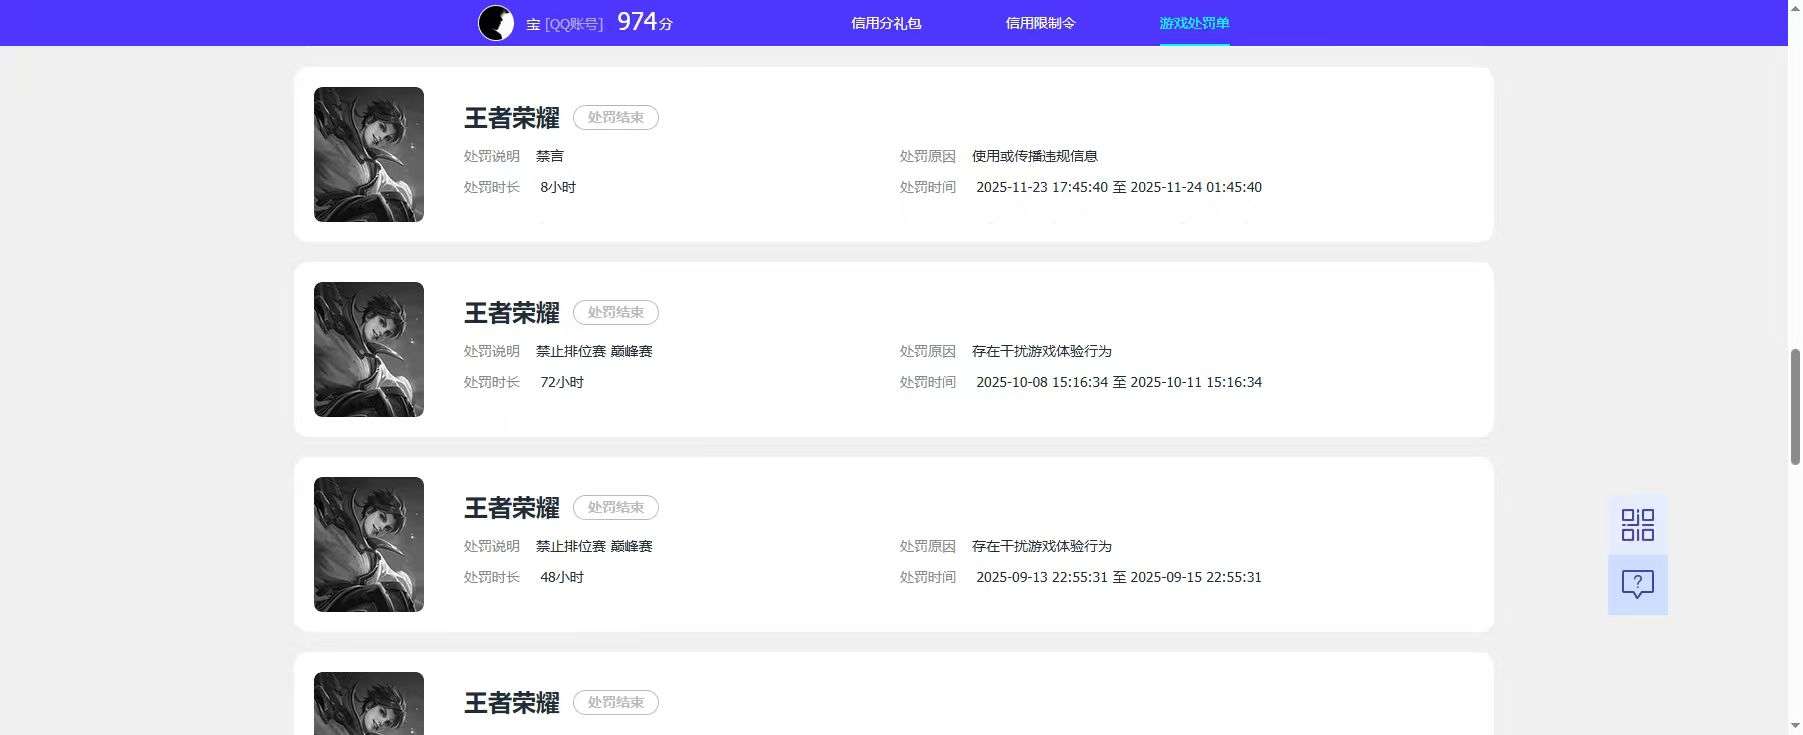Select the 禁言 penalty description

(550, 156)
